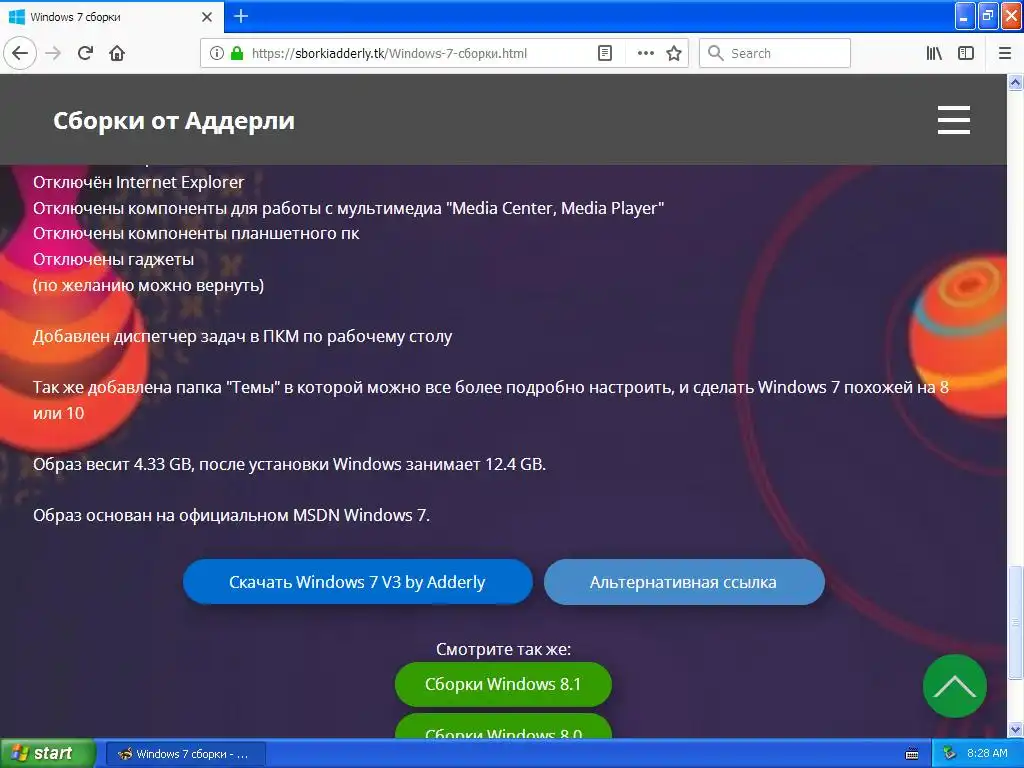
Task: Open the Сборки от Аддерли site title
Action: point(174,121)
